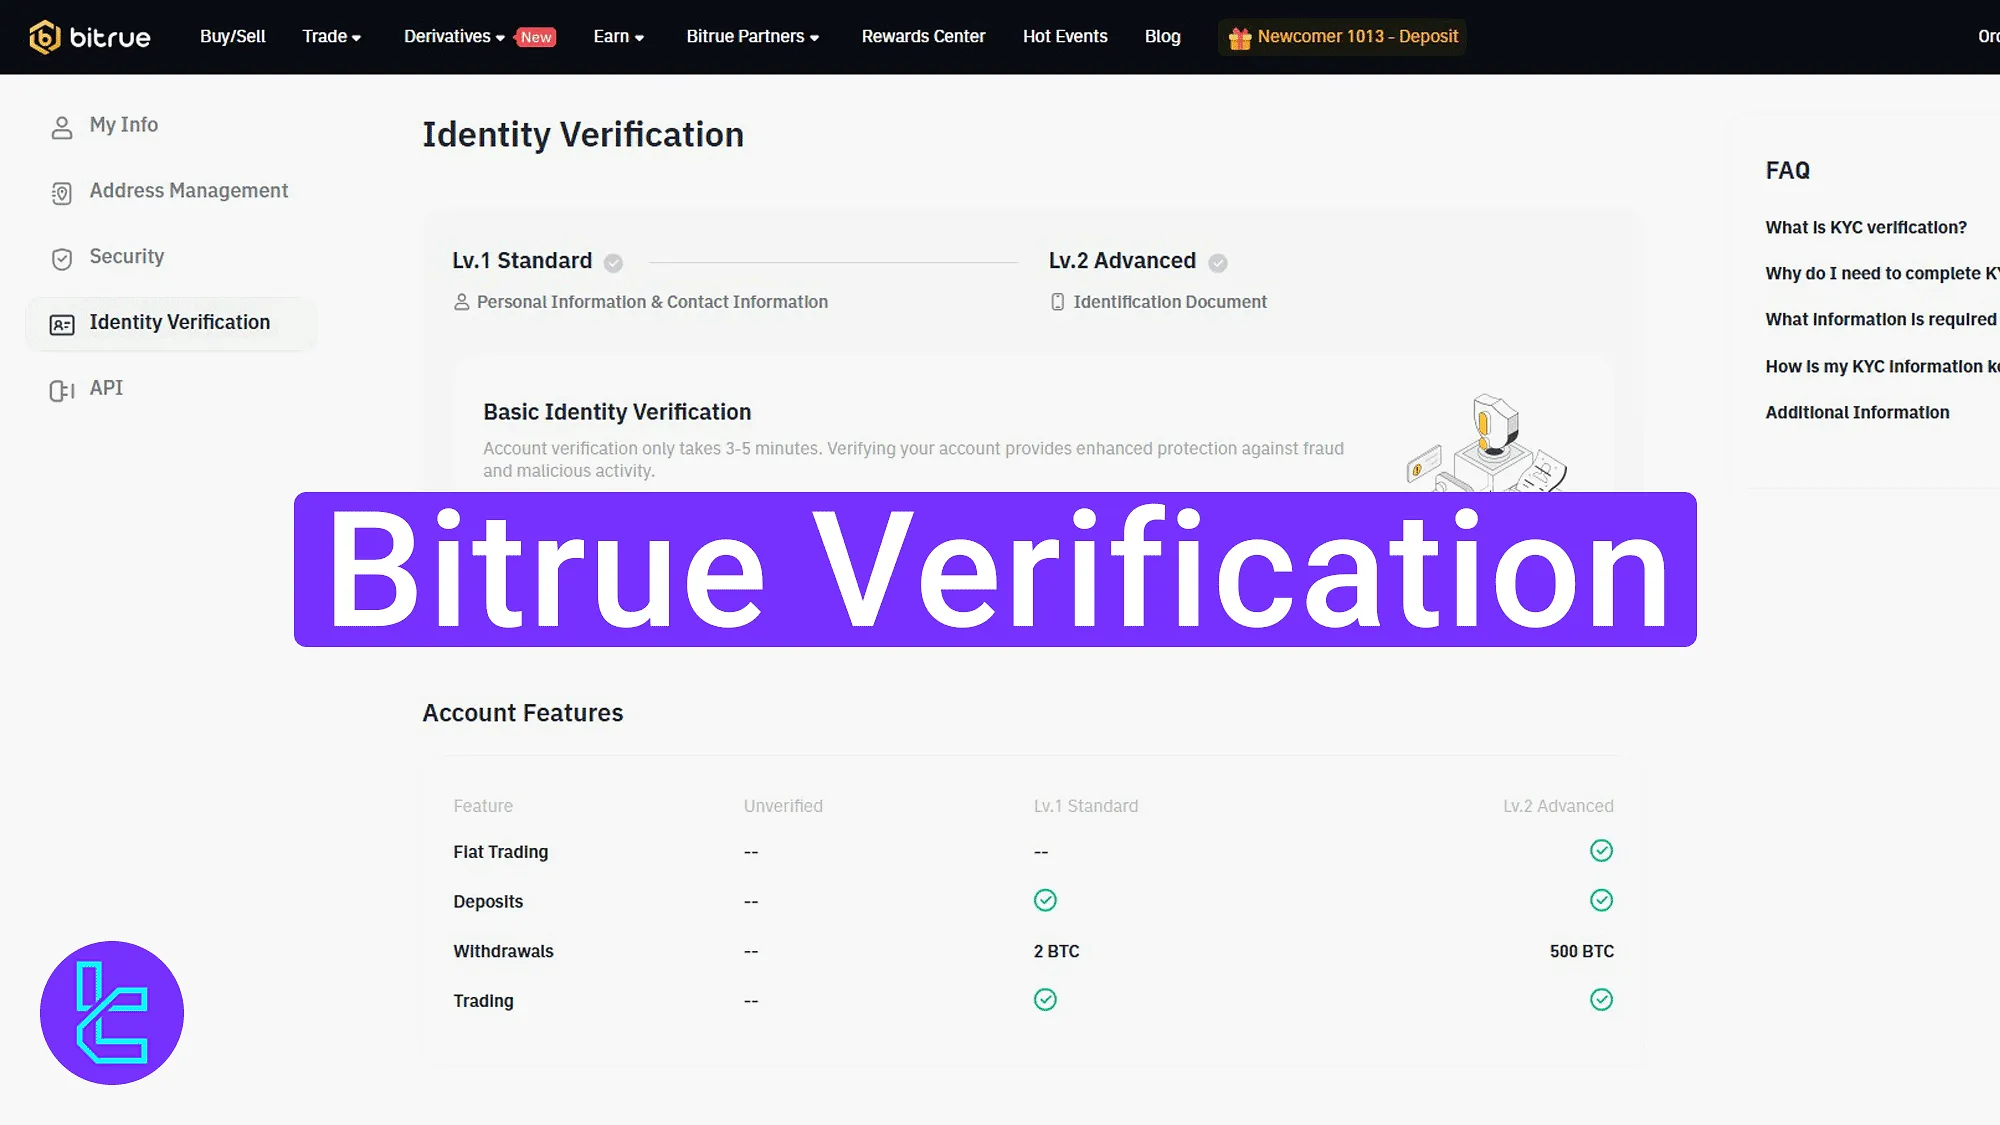Click the 'Unverified' column header
The width and height of the screenshot is (2000, 1125).
click(x=783, y=806)
